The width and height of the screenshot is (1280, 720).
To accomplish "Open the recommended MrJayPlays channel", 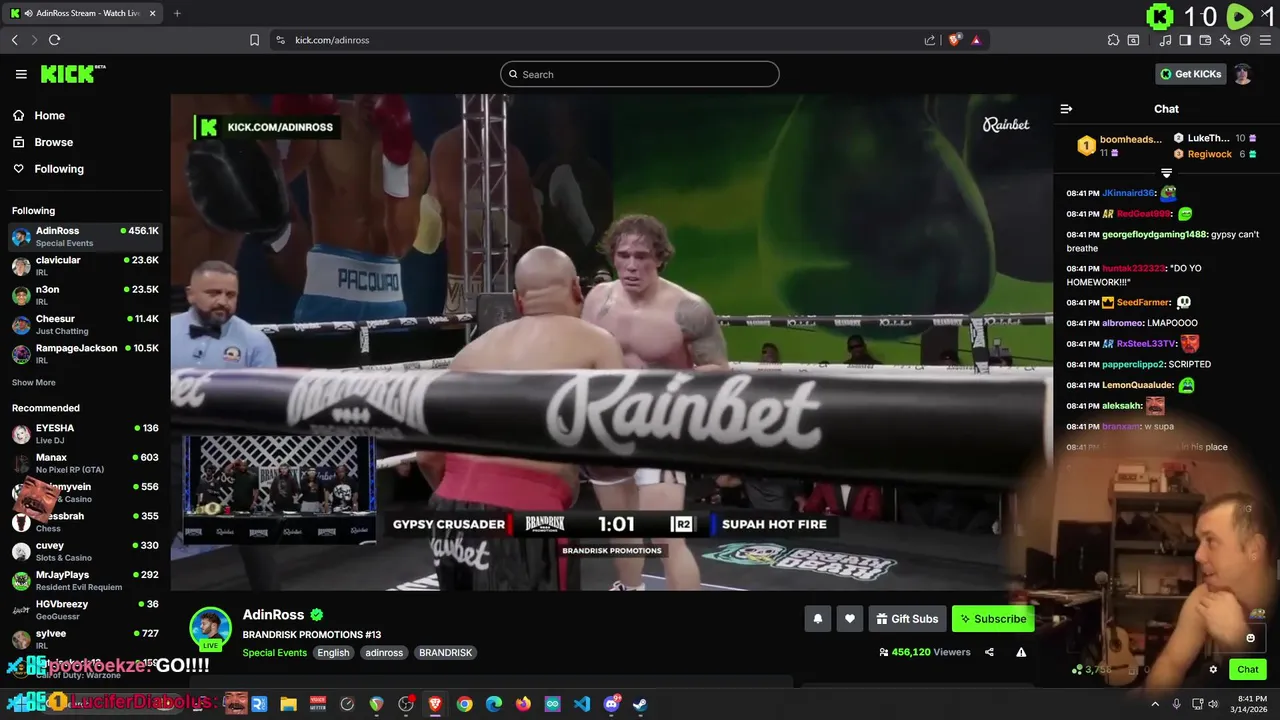I will pos(85,580).
